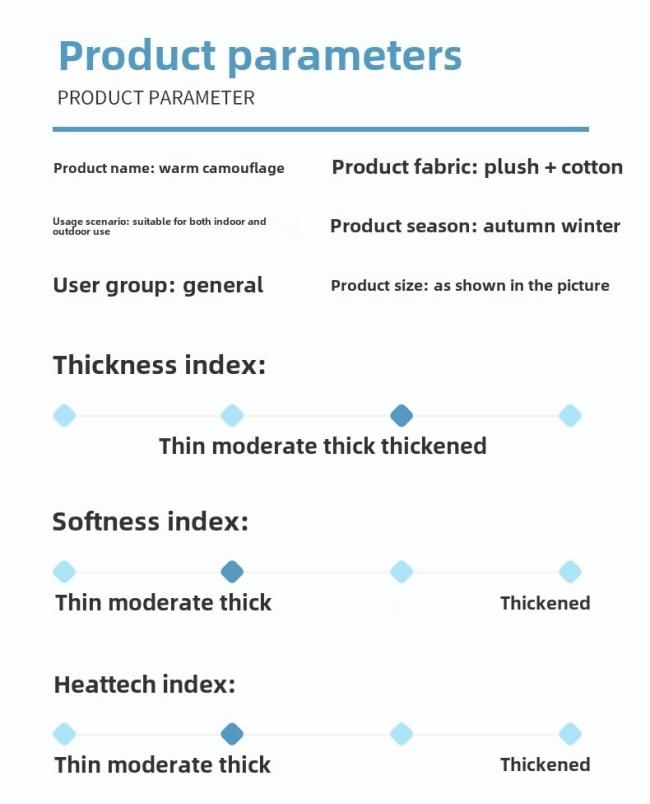This screenshot has height=804, width=650.
Task: Click the dark selected diamond on Heattech index
Action: coord(232,734)
